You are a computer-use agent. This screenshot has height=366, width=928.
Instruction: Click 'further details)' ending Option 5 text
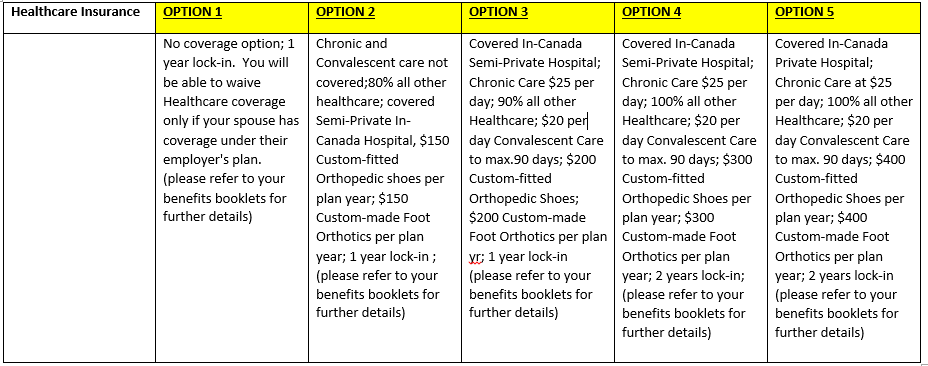click(820, 333)
